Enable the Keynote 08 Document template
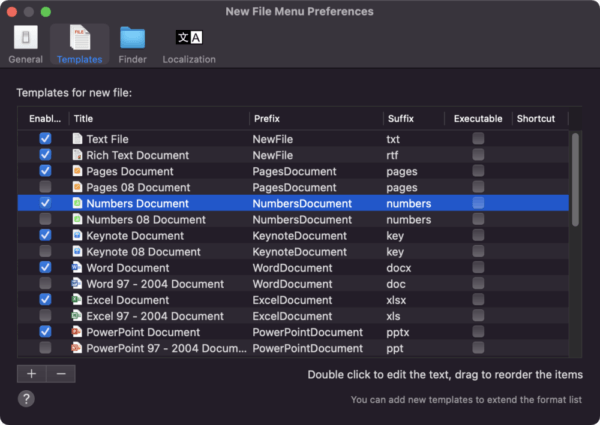This screenshot has height=425, width=600. 45,251
